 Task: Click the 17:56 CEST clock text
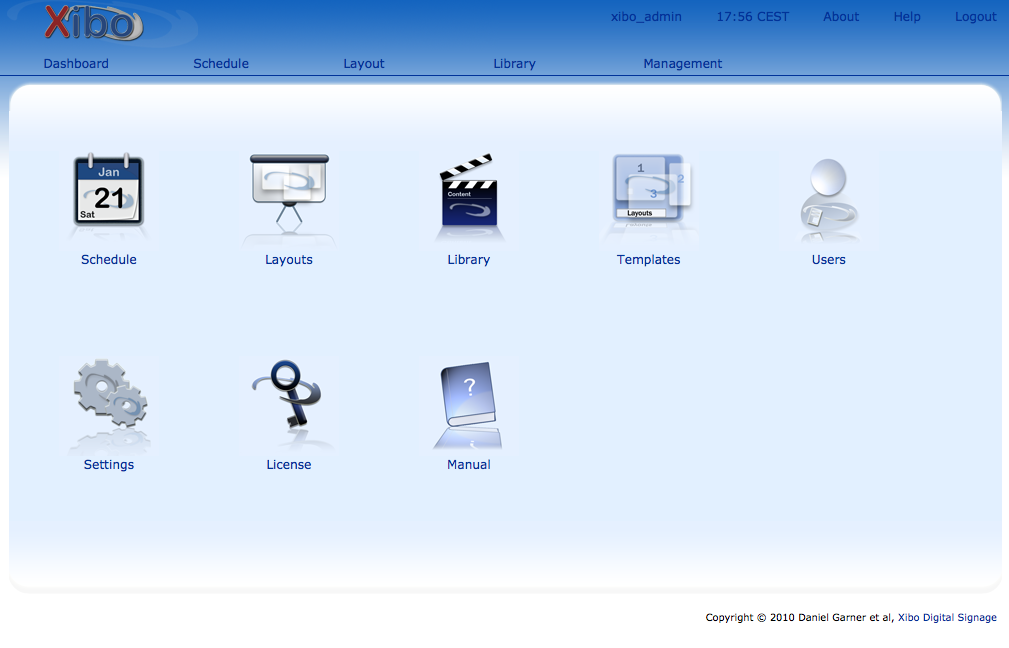coord(753,17)
